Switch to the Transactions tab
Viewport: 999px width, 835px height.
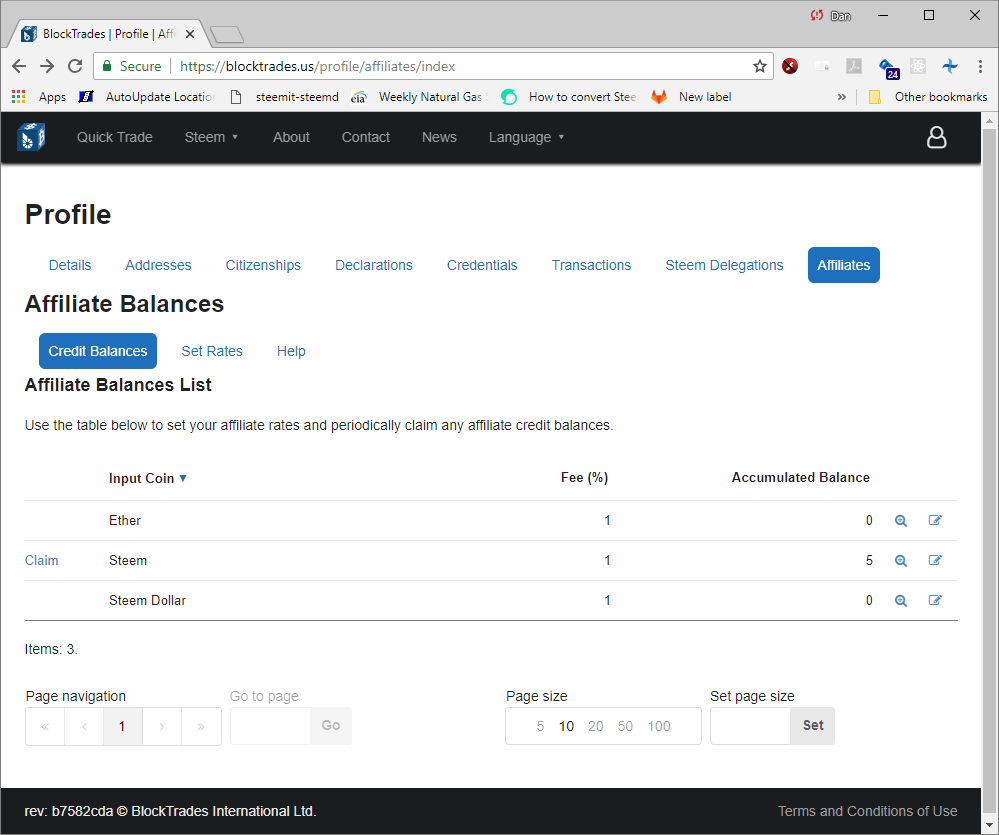tap(591, 265)
